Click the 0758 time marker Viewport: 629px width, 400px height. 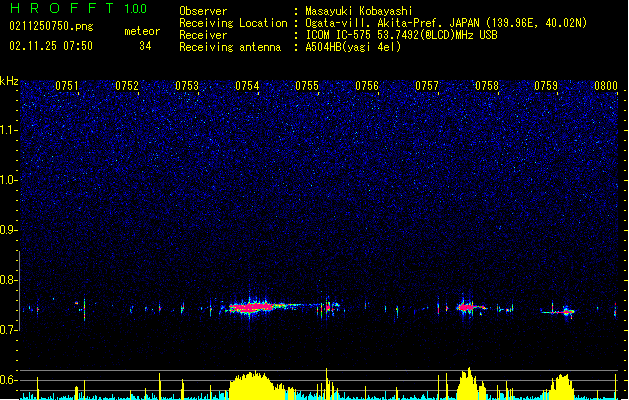pos(487,86)
